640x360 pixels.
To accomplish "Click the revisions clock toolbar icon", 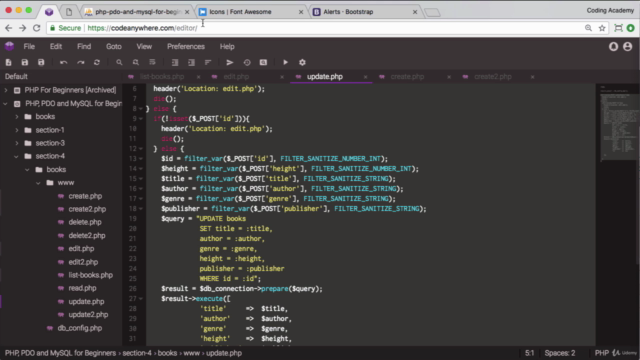I will pyautogui.click(x=247, y=62).
